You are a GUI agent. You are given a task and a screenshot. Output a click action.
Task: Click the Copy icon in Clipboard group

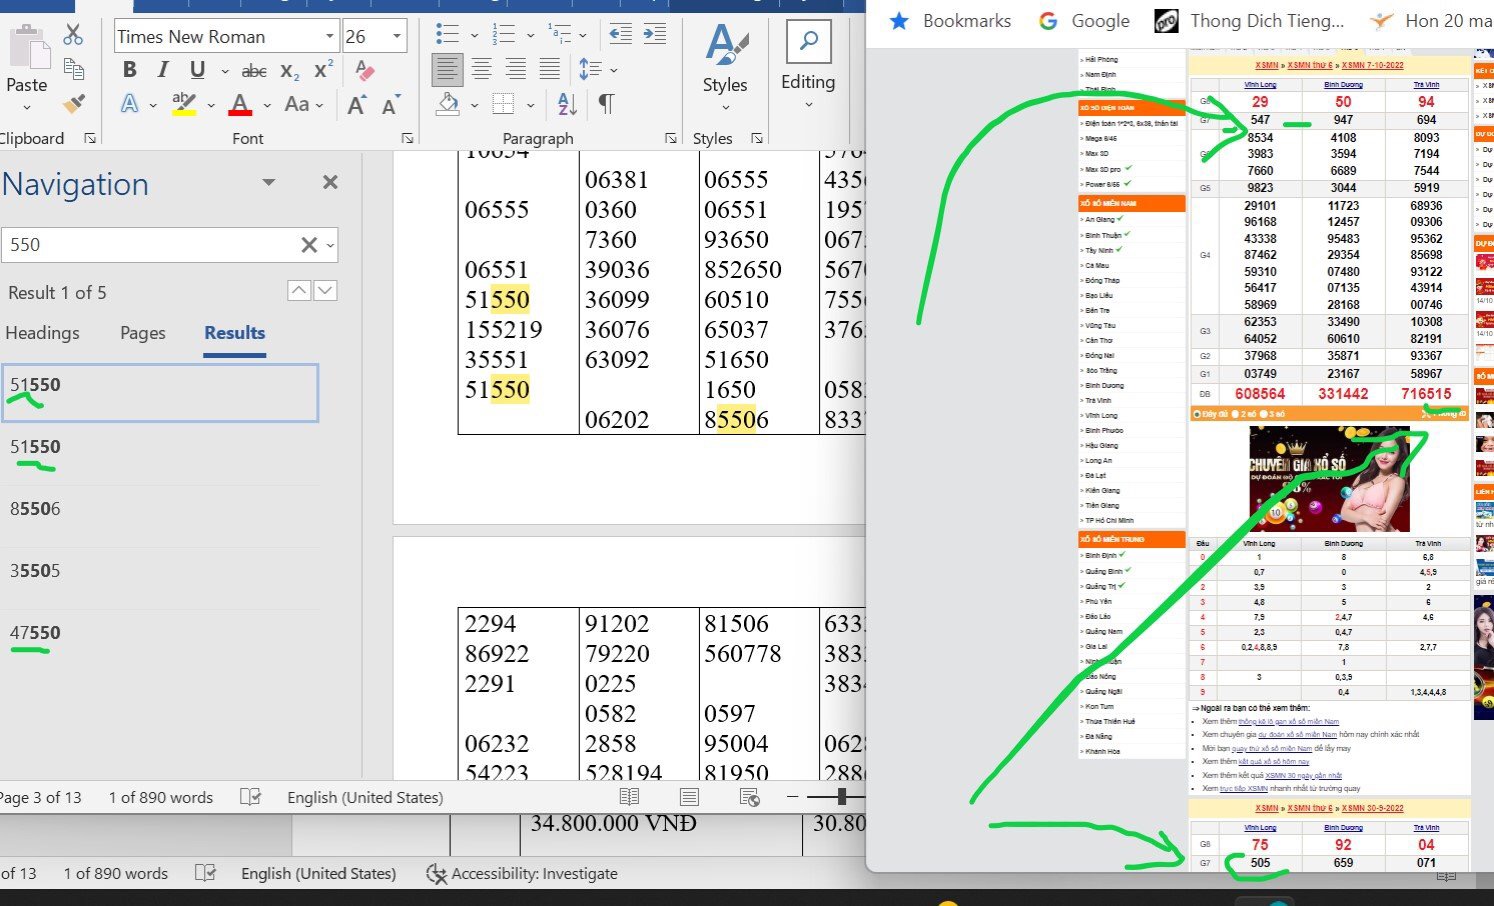click(x=73, y=69)
